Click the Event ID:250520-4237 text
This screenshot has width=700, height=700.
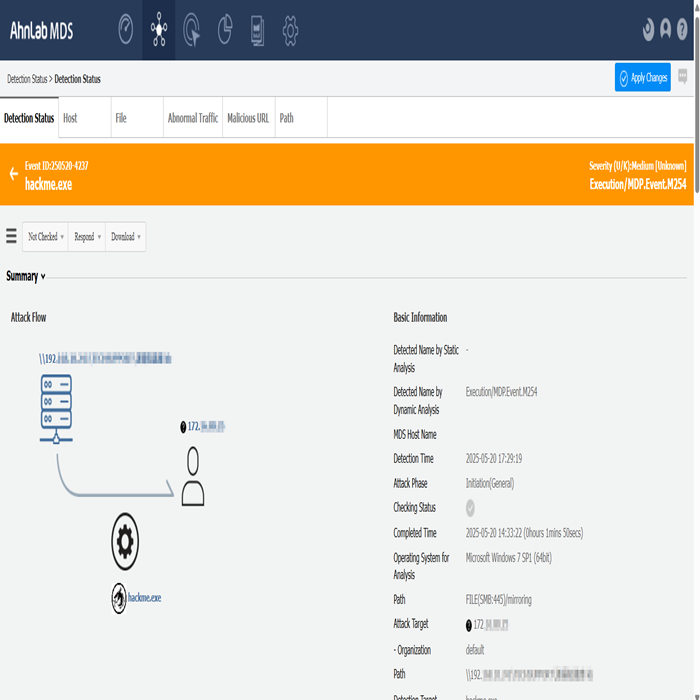(x=56, y=166)
